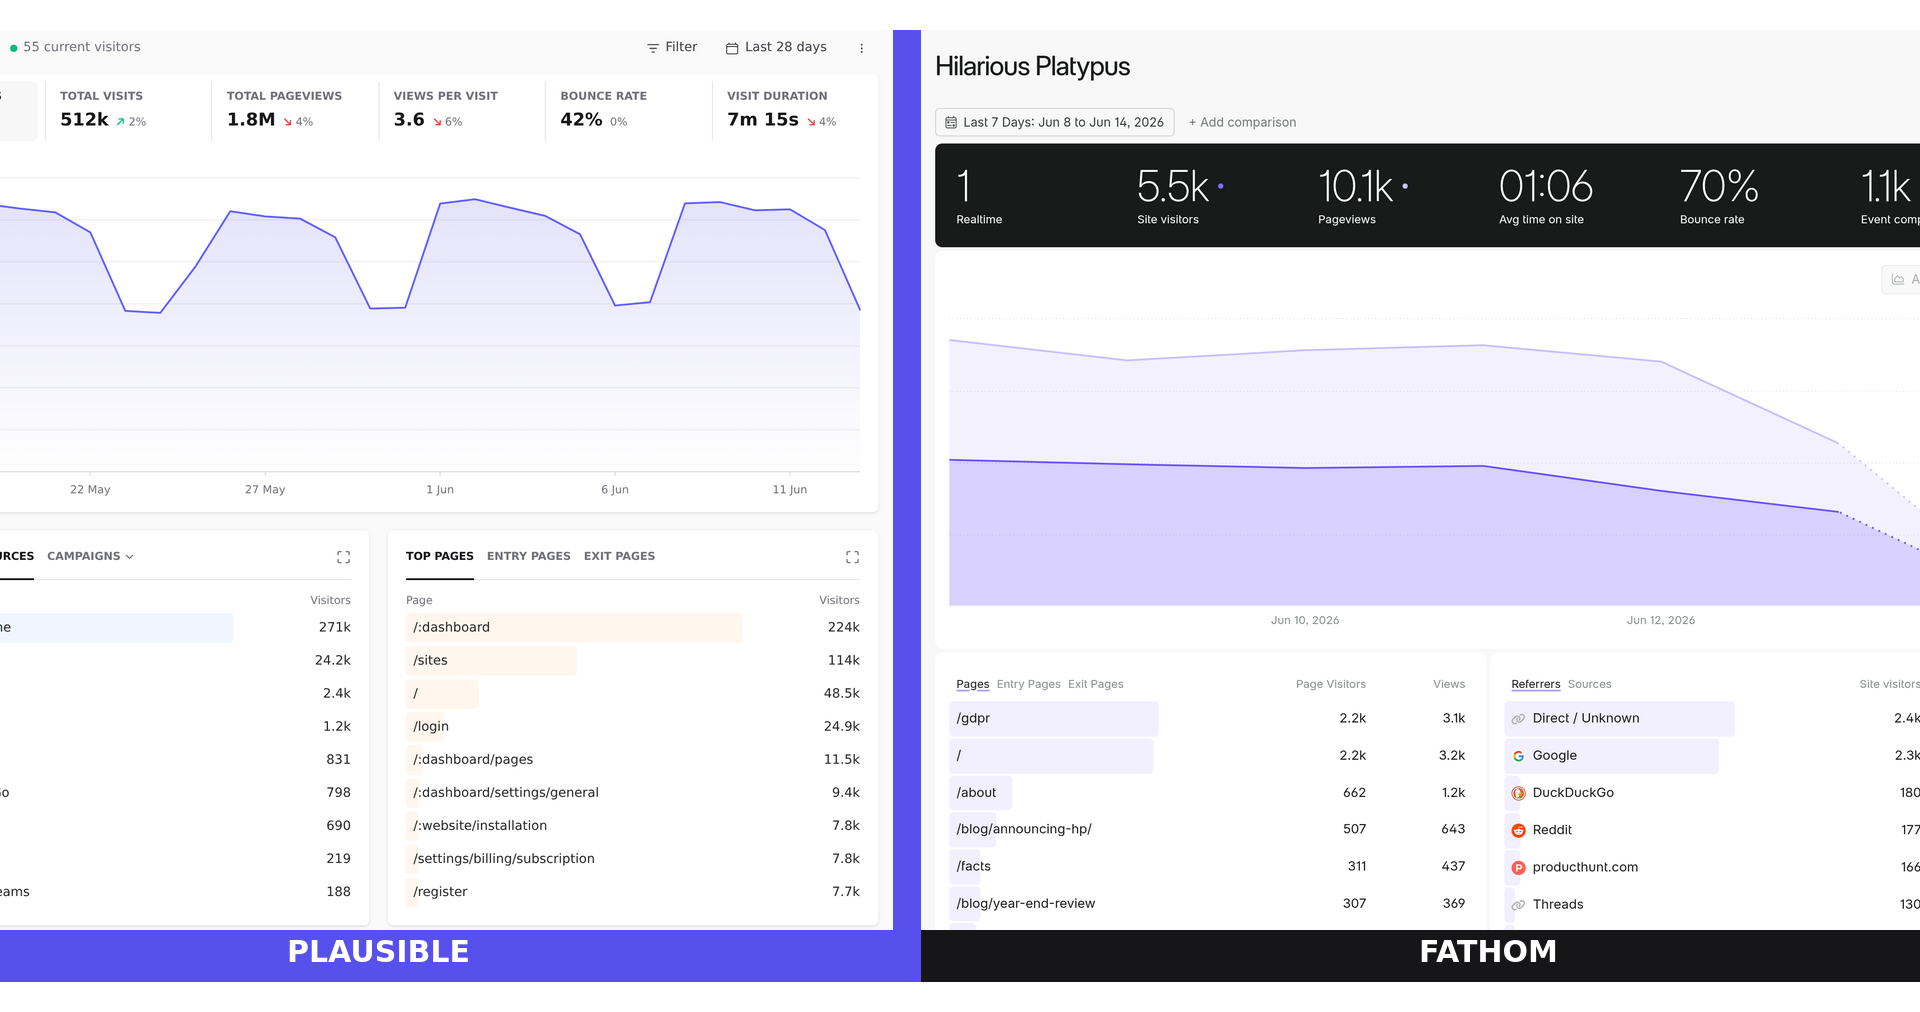
Task: Expand the Top Pages panel fullscreen
Action: pyautogui.click(x=852, y=557)
